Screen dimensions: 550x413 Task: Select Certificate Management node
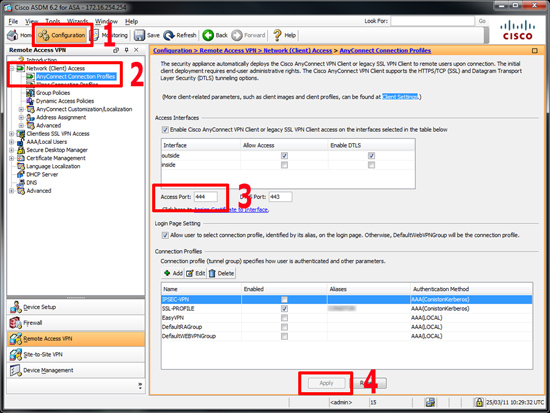(x=56, y=158)
